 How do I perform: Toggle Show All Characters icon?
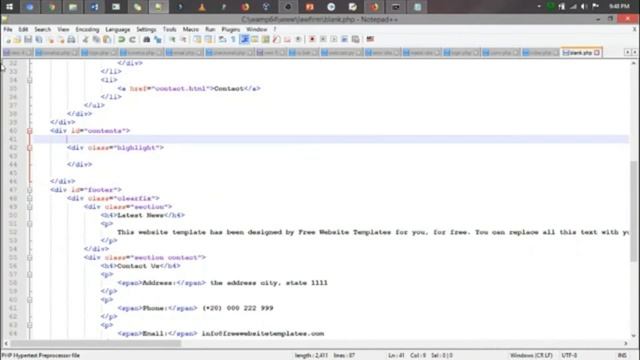click(x=233, y=40)
